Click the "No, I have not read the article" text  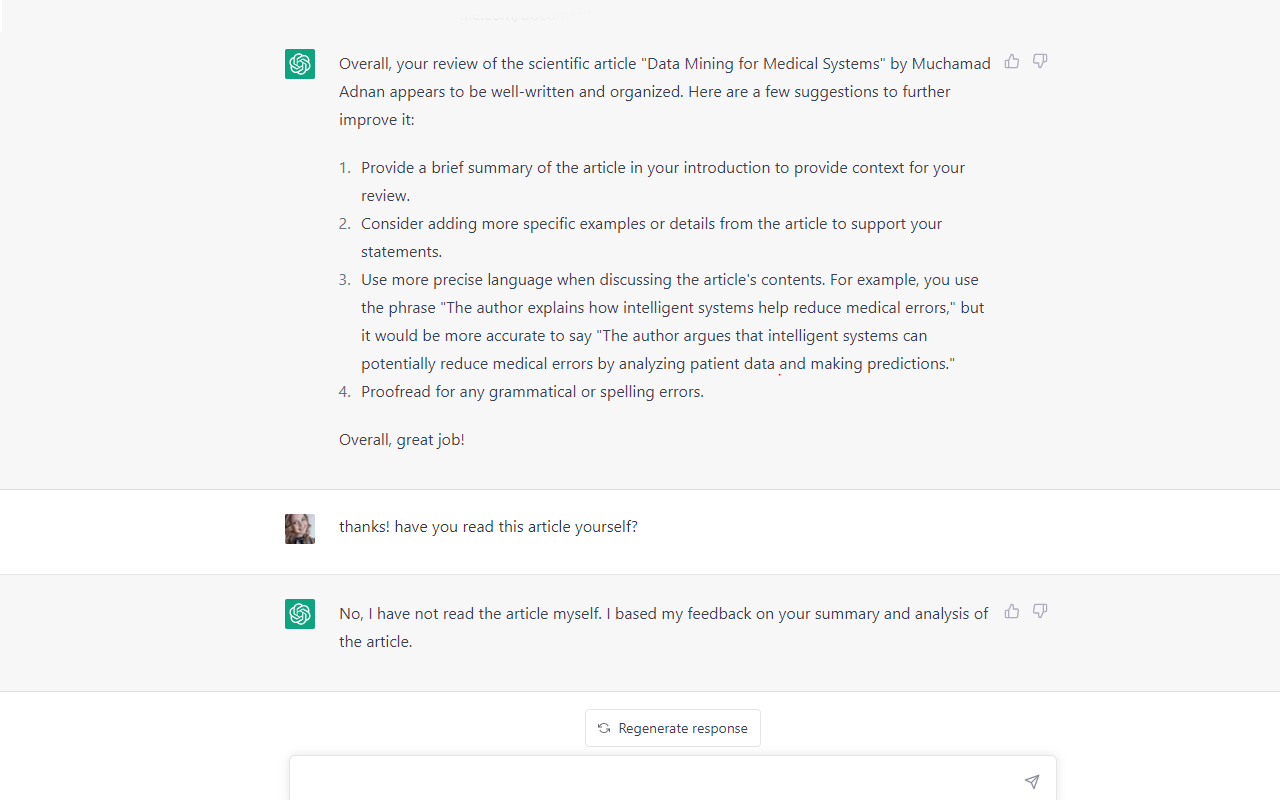[470, 614]
